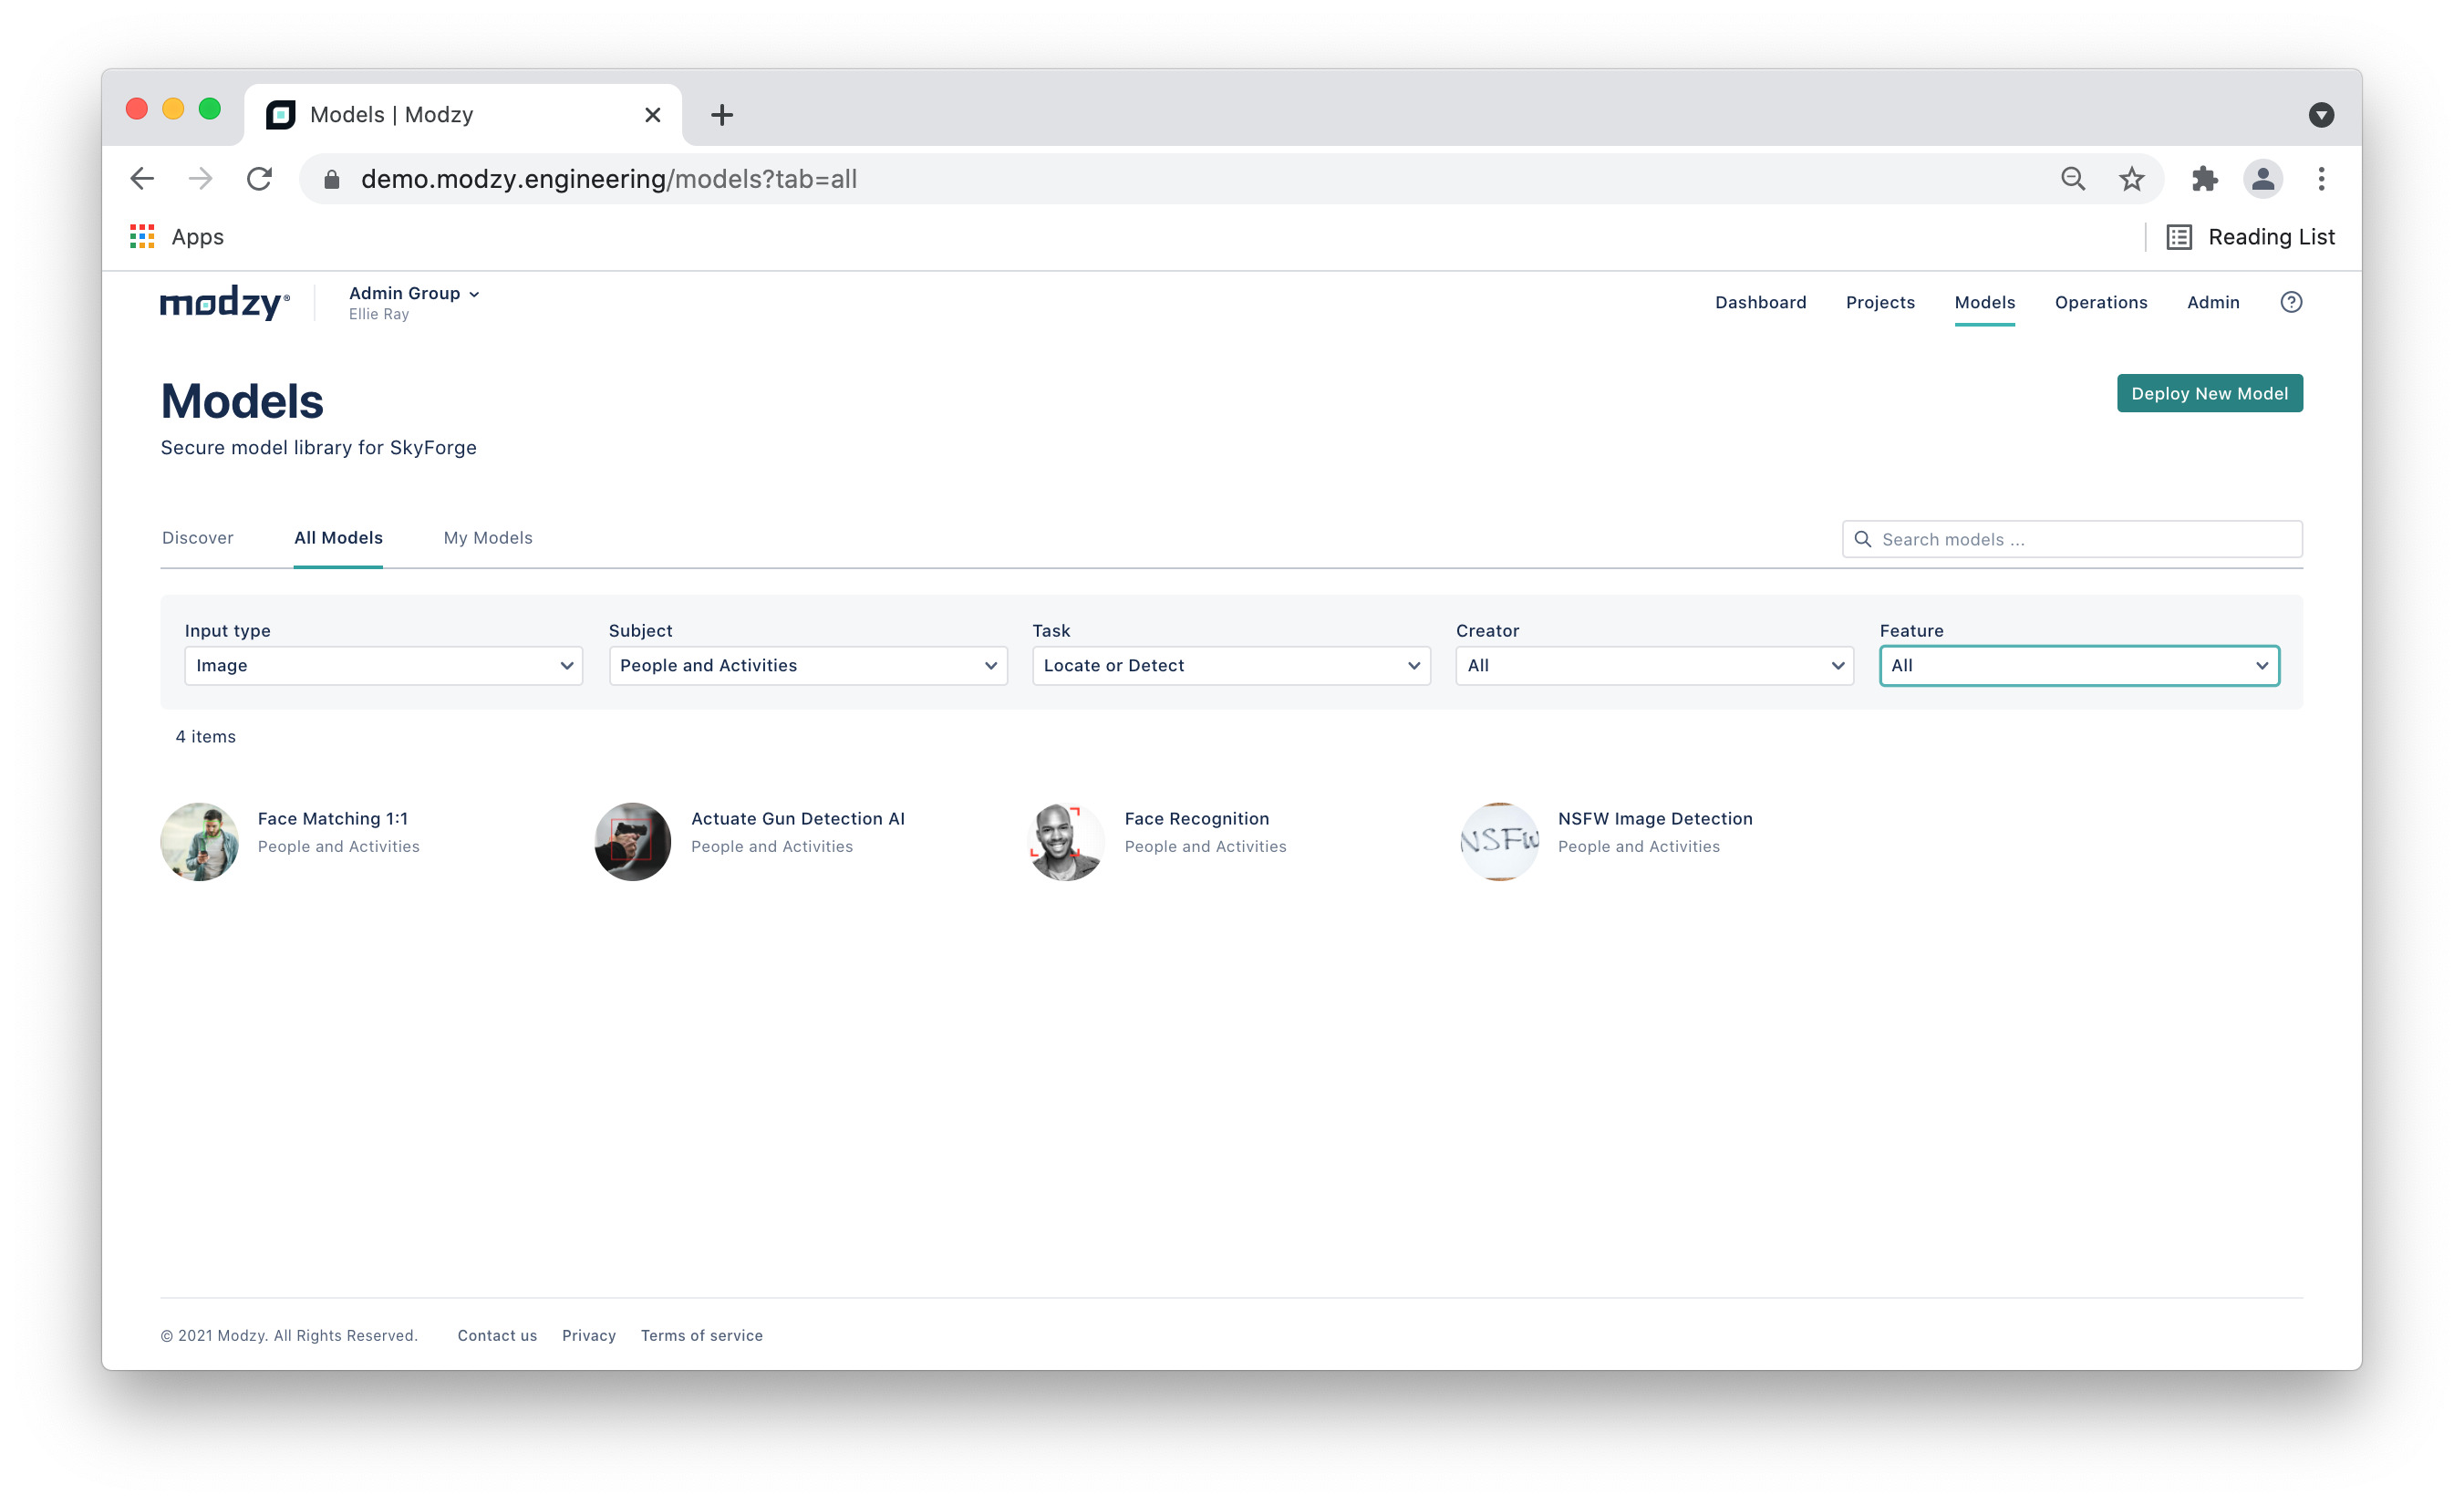Open the Creator filter dropdown
Image resolution: width=2464 pixels, height=1505 pixels.
tap(1654, 666)
